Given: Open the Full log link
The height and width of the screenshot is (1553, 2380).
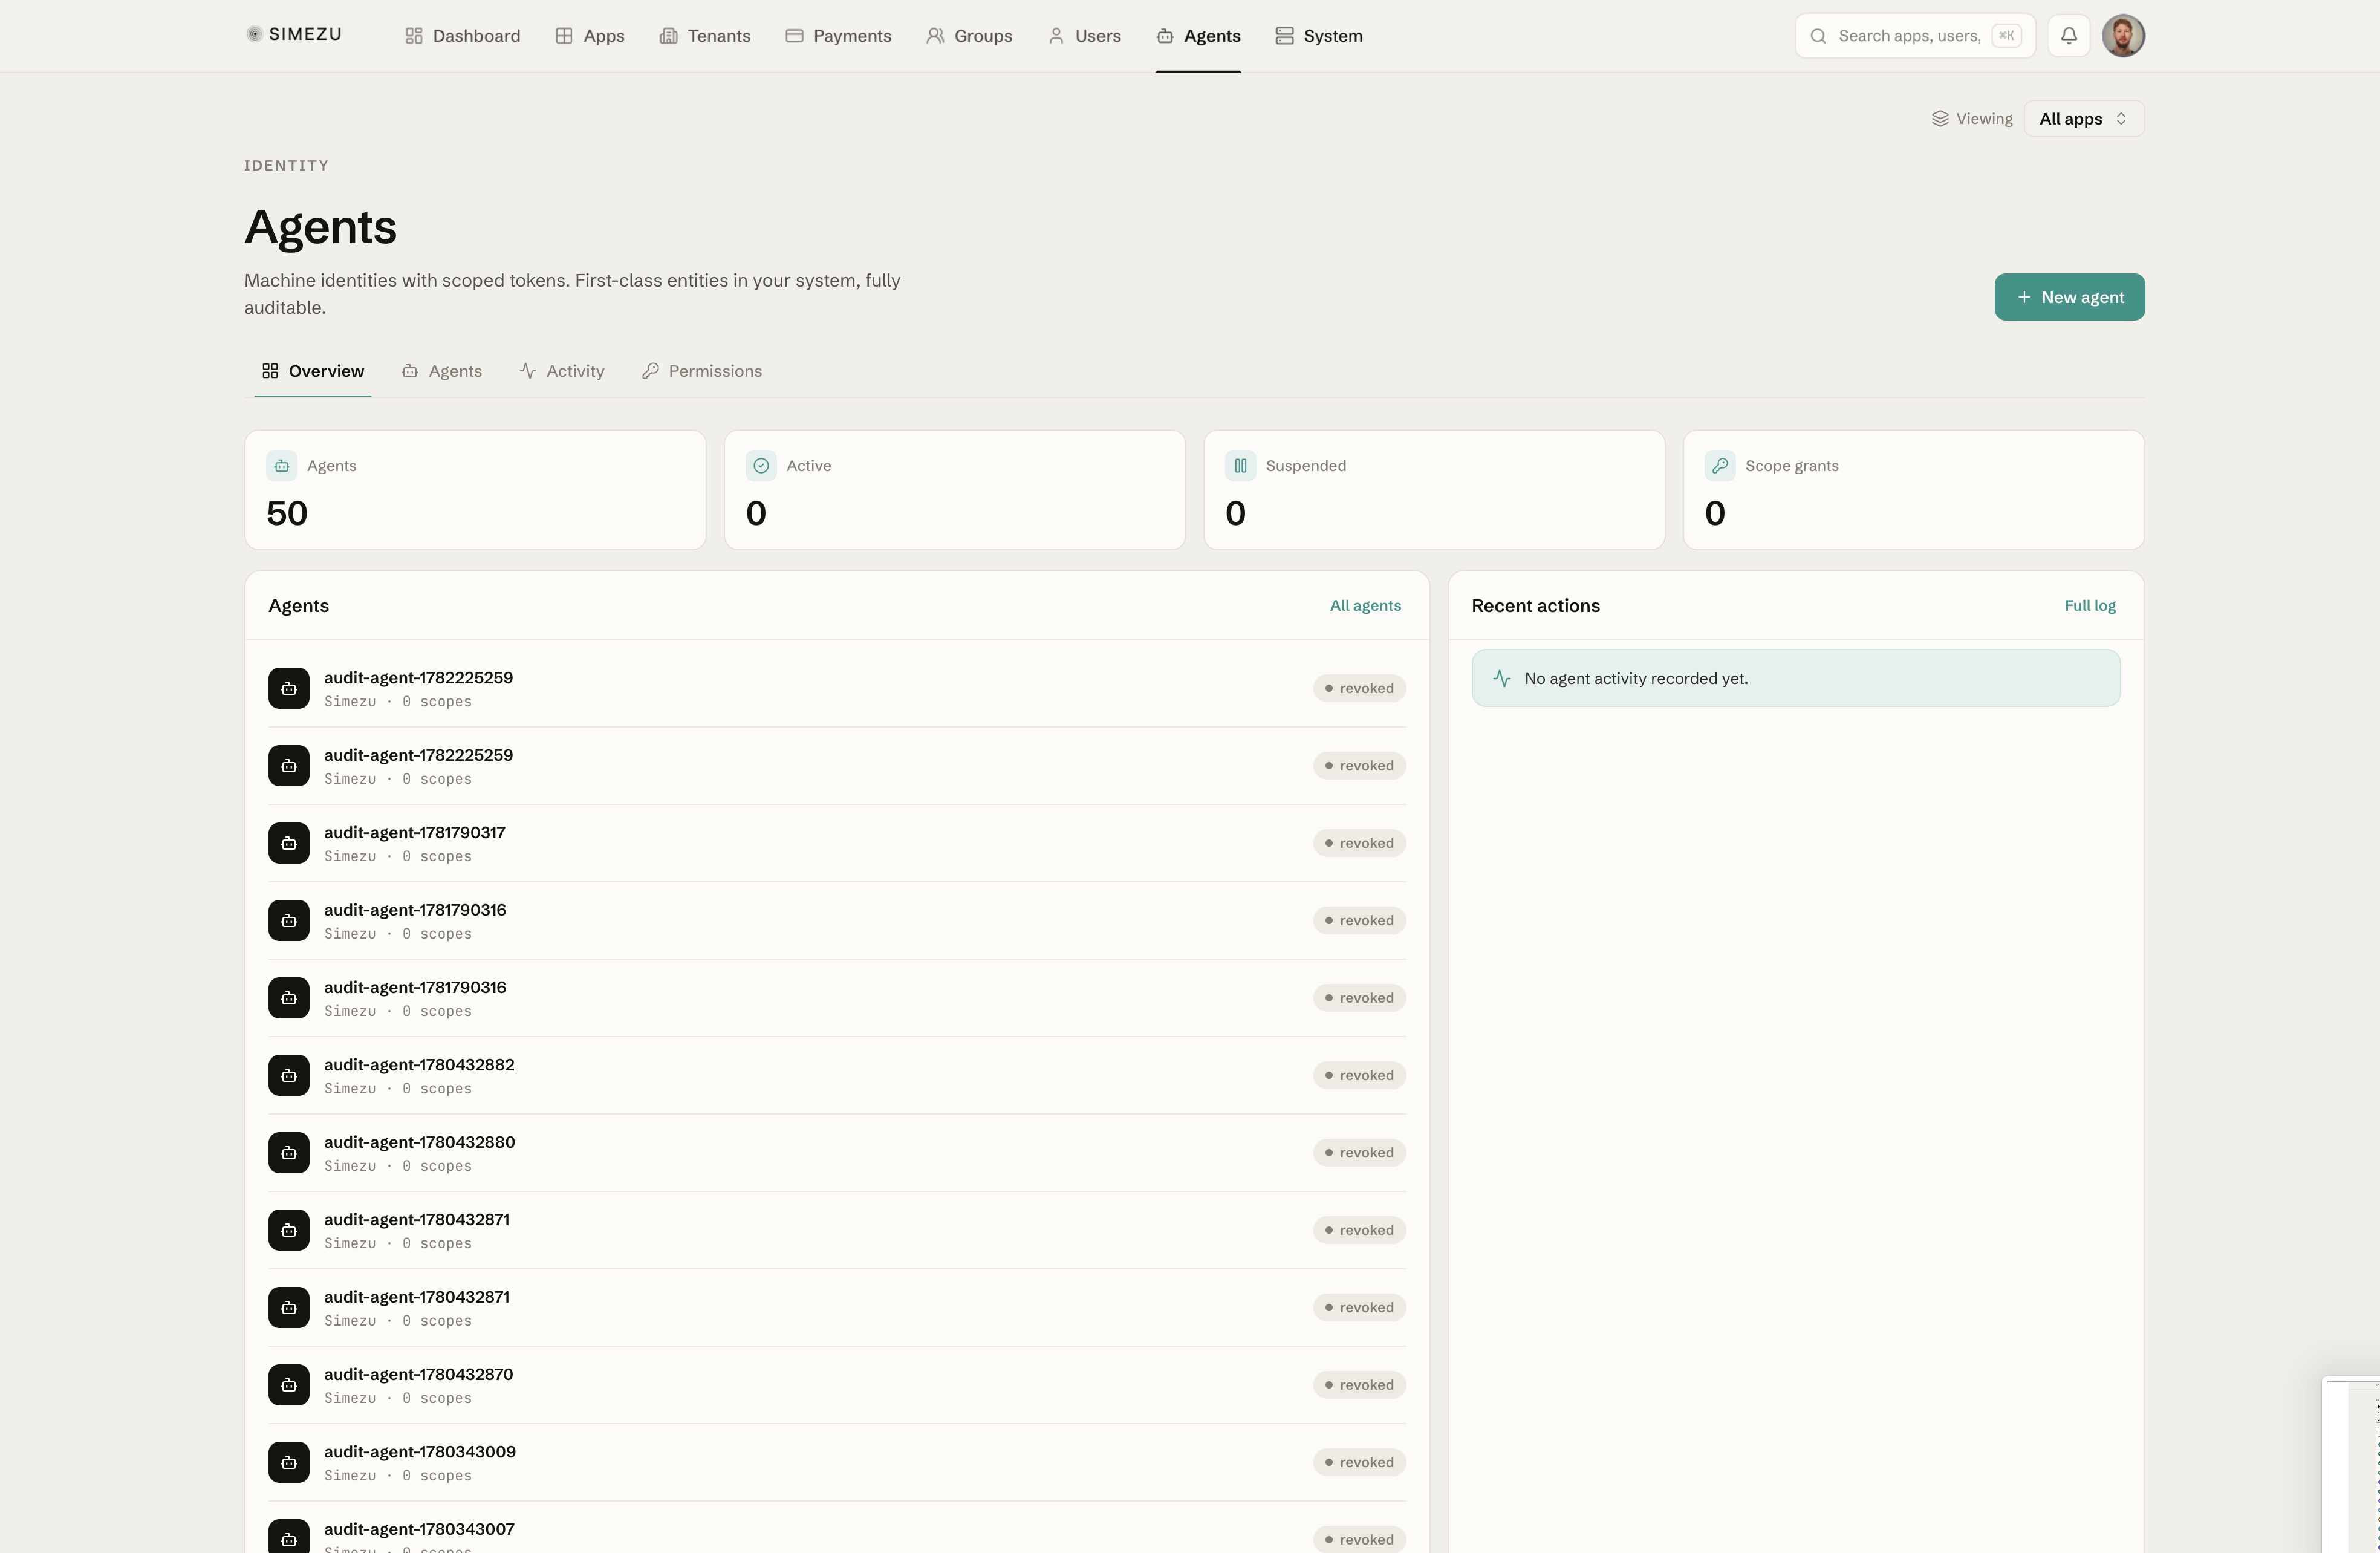Looking at the screenshot, I should pos(2090,606).
